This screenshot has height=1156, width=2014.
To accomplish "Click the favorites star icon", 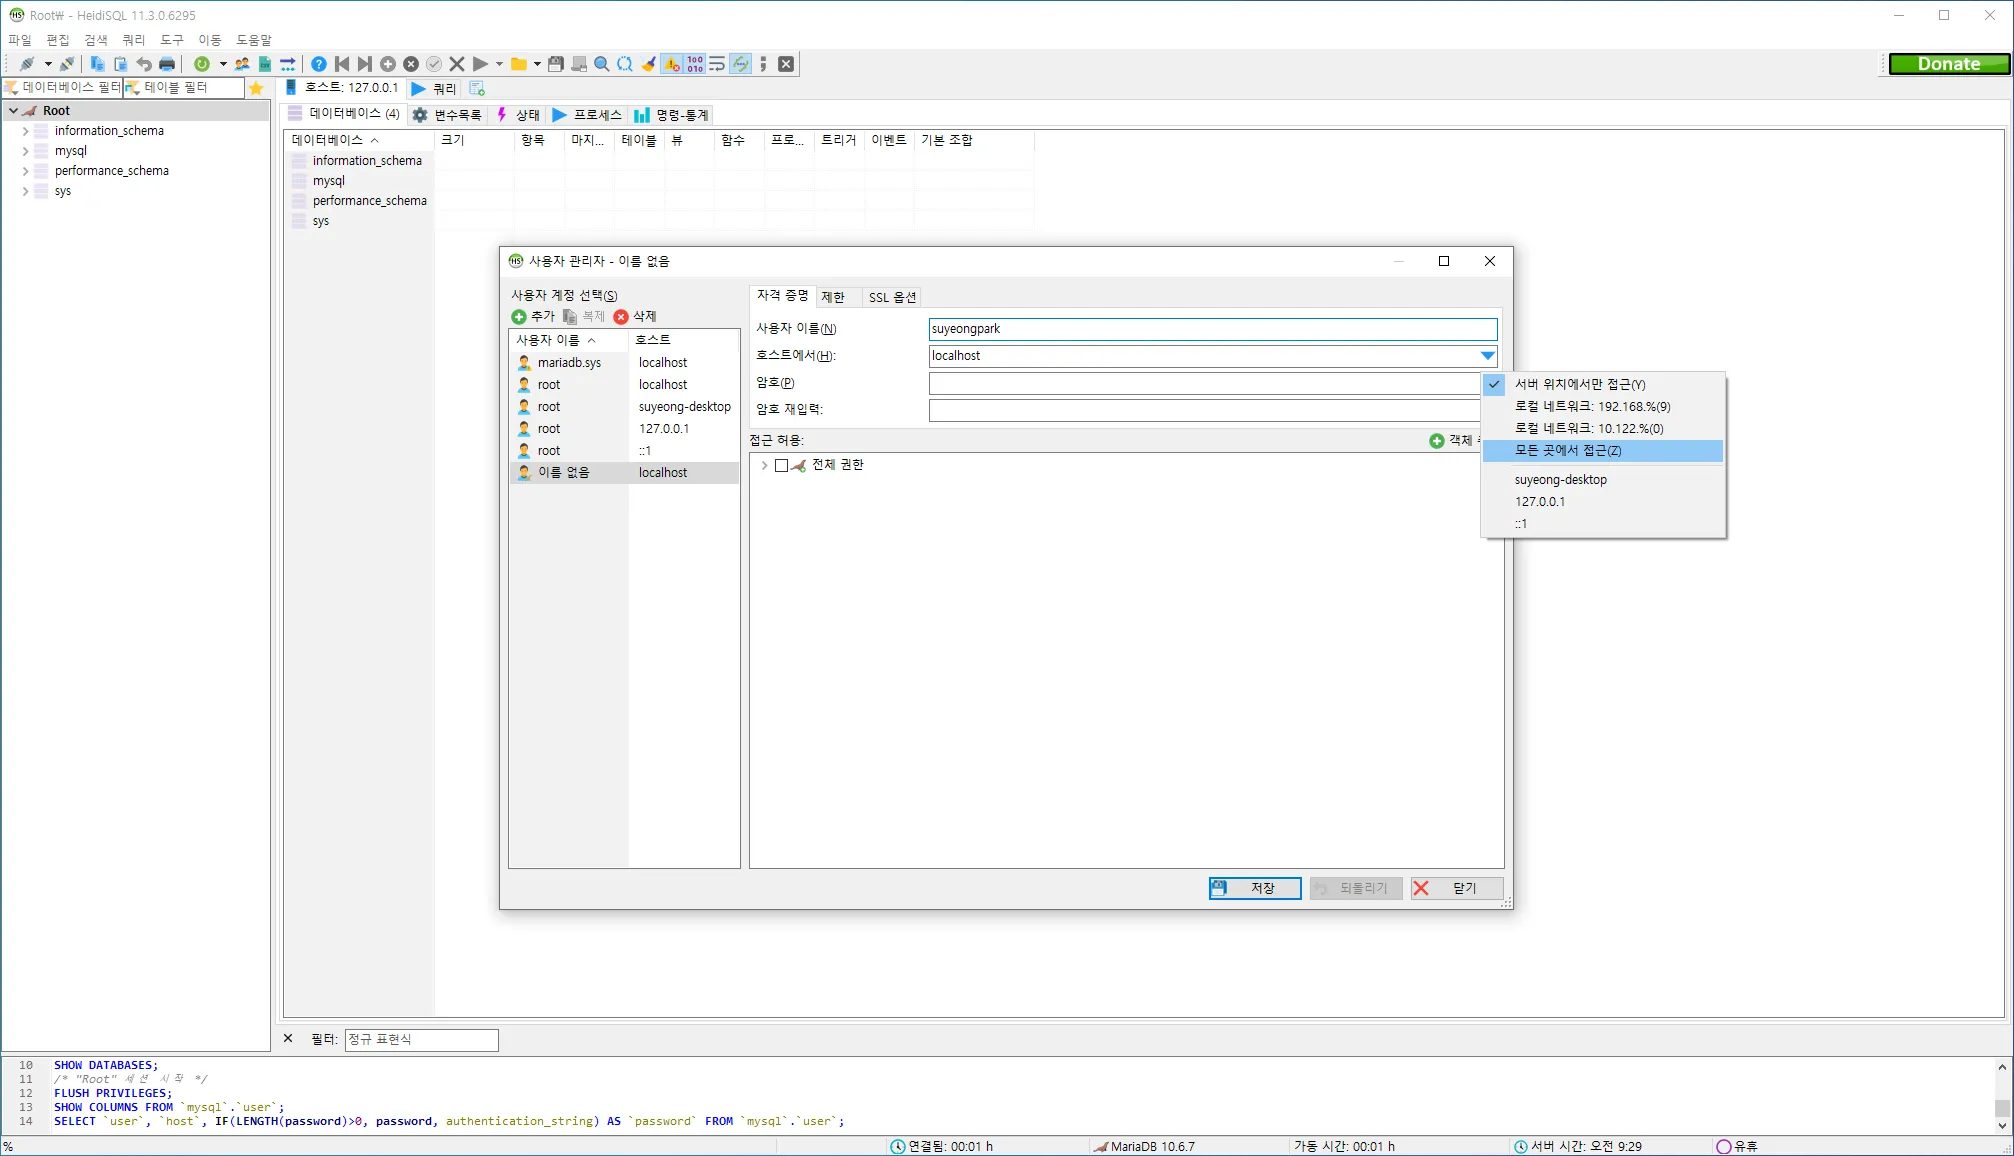I will pos(256,88).
